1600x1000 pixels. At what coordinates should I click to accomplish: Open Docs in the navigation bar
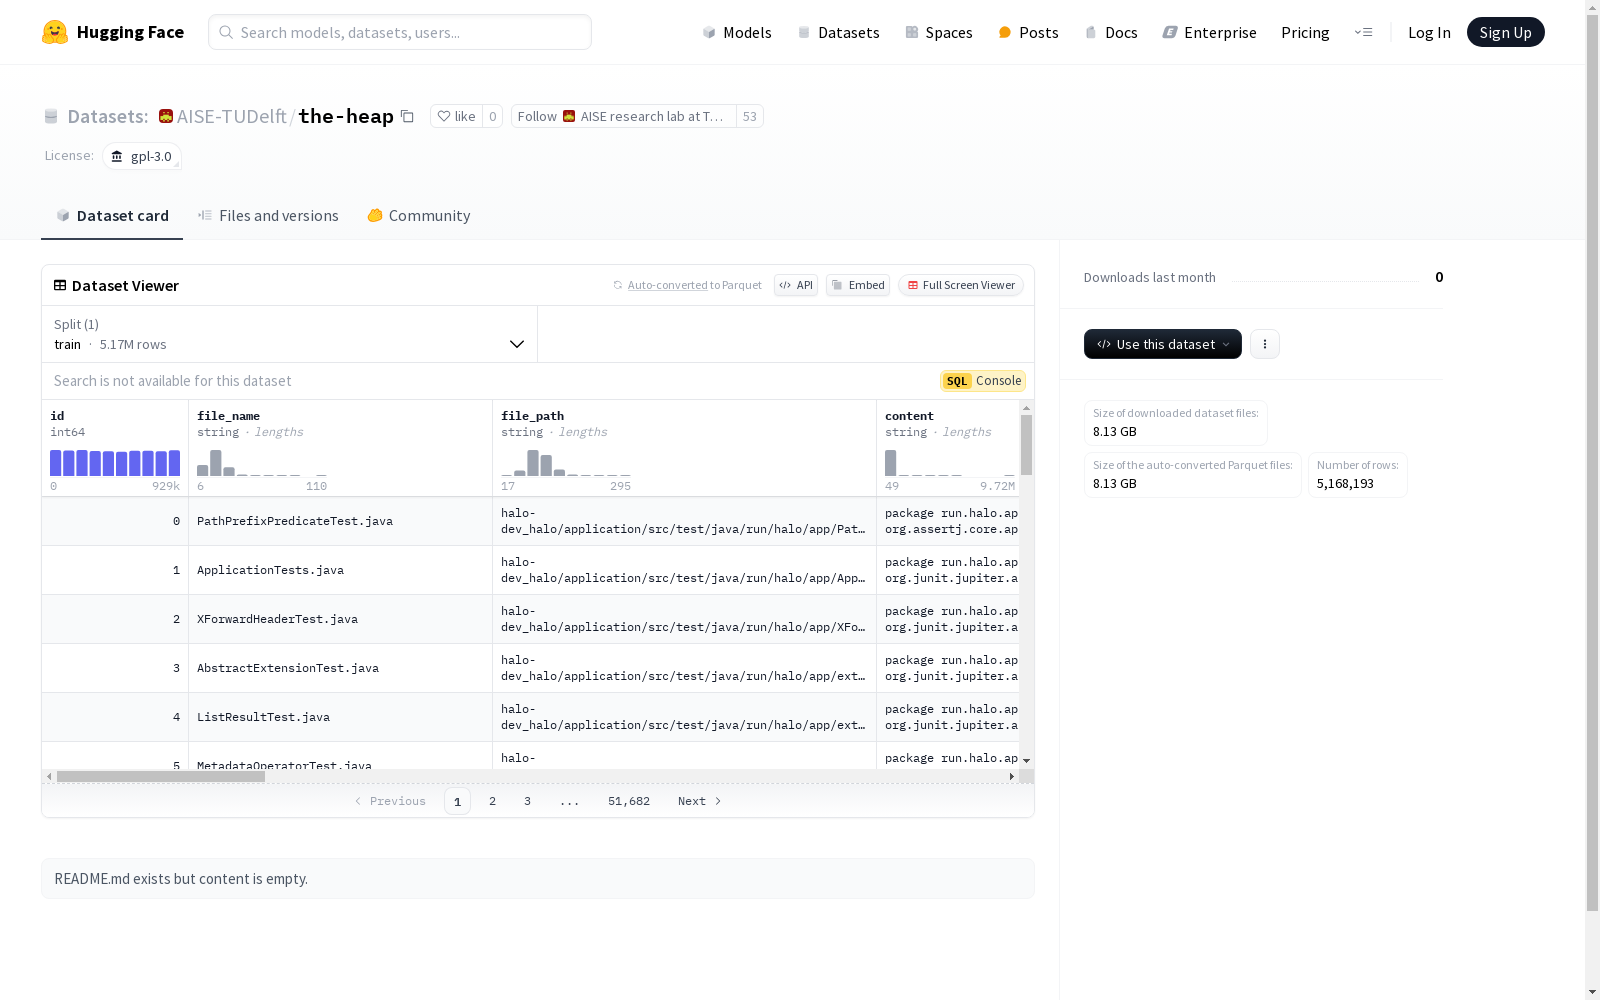pyautogui.click(x=1111, y=32)
